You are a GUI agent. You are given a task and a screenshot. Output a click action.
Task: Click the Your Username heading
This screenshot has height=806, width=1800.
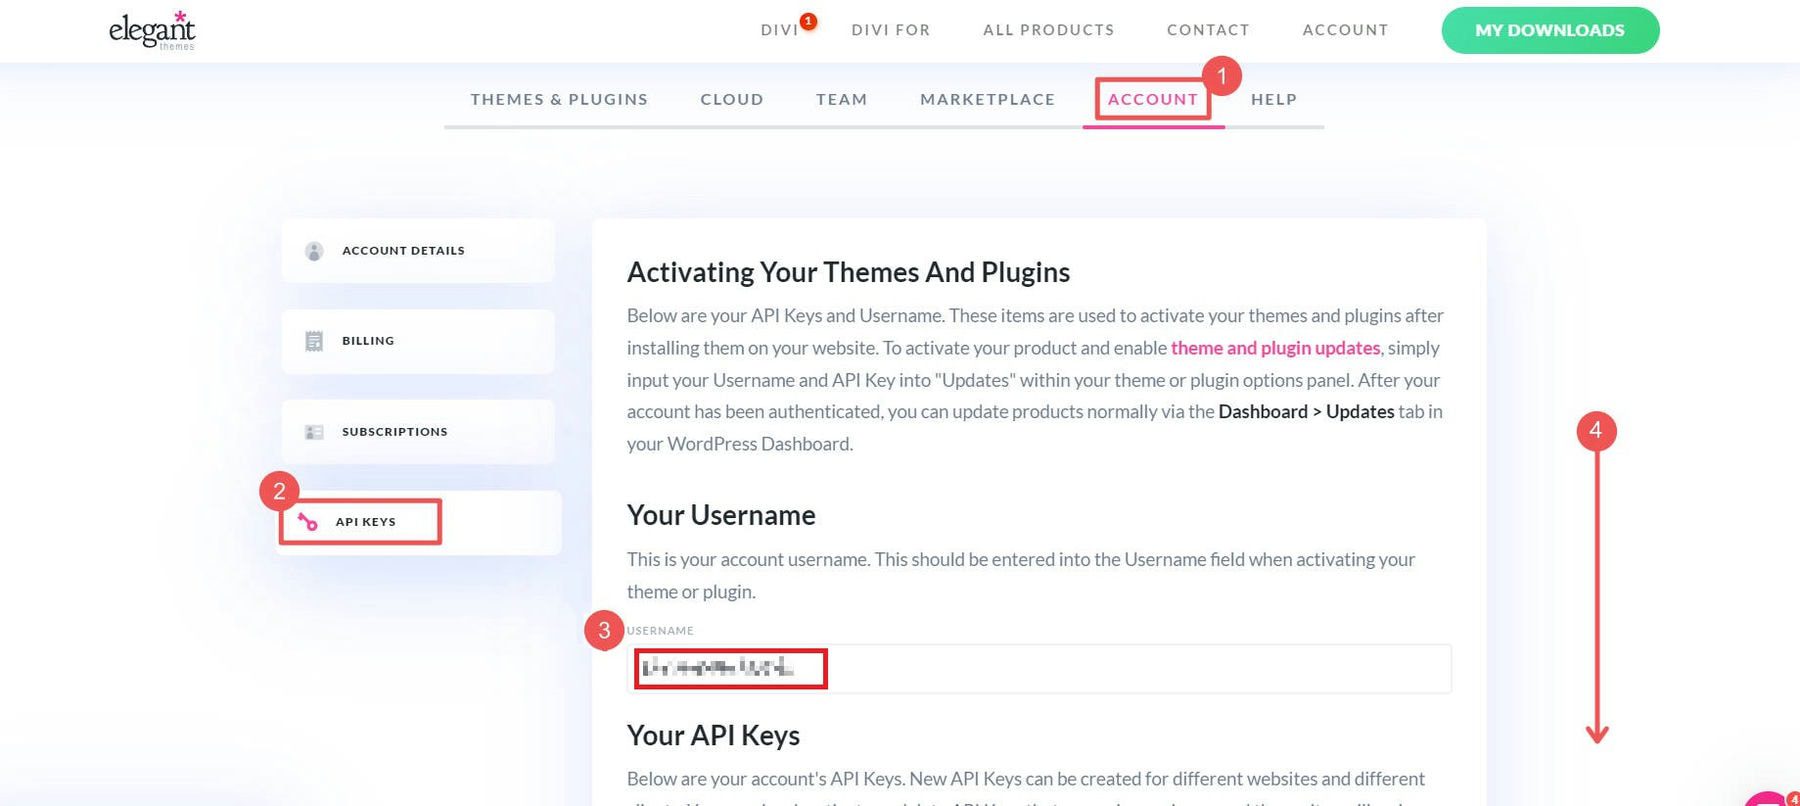coord(721,515)
